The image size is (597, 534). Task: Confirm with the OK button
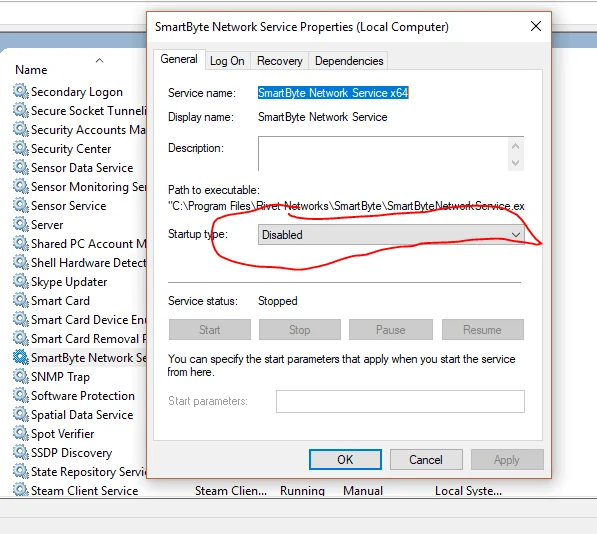[345, 459]
